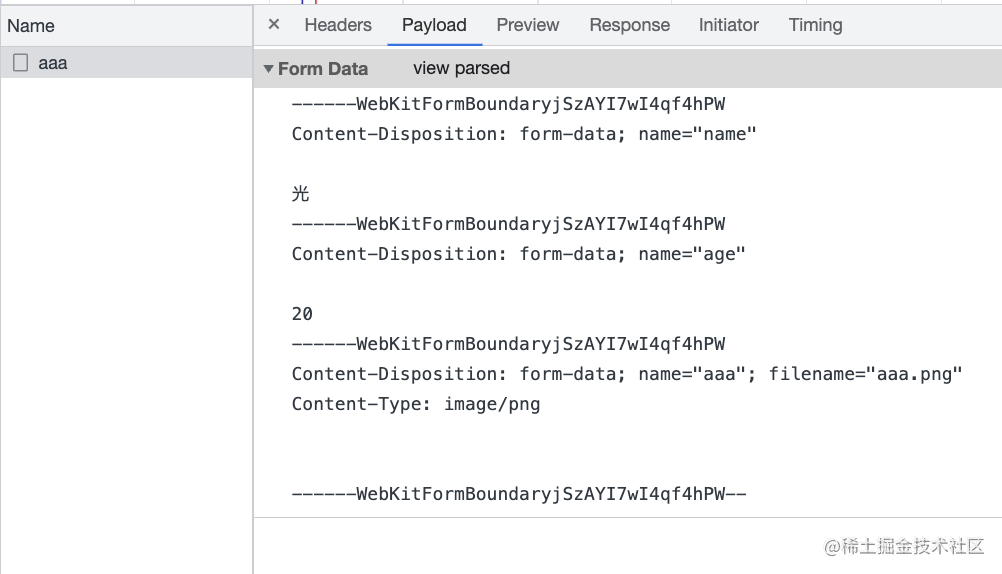
Task: Go to the Initiator tab
Action: click(728, 25)
